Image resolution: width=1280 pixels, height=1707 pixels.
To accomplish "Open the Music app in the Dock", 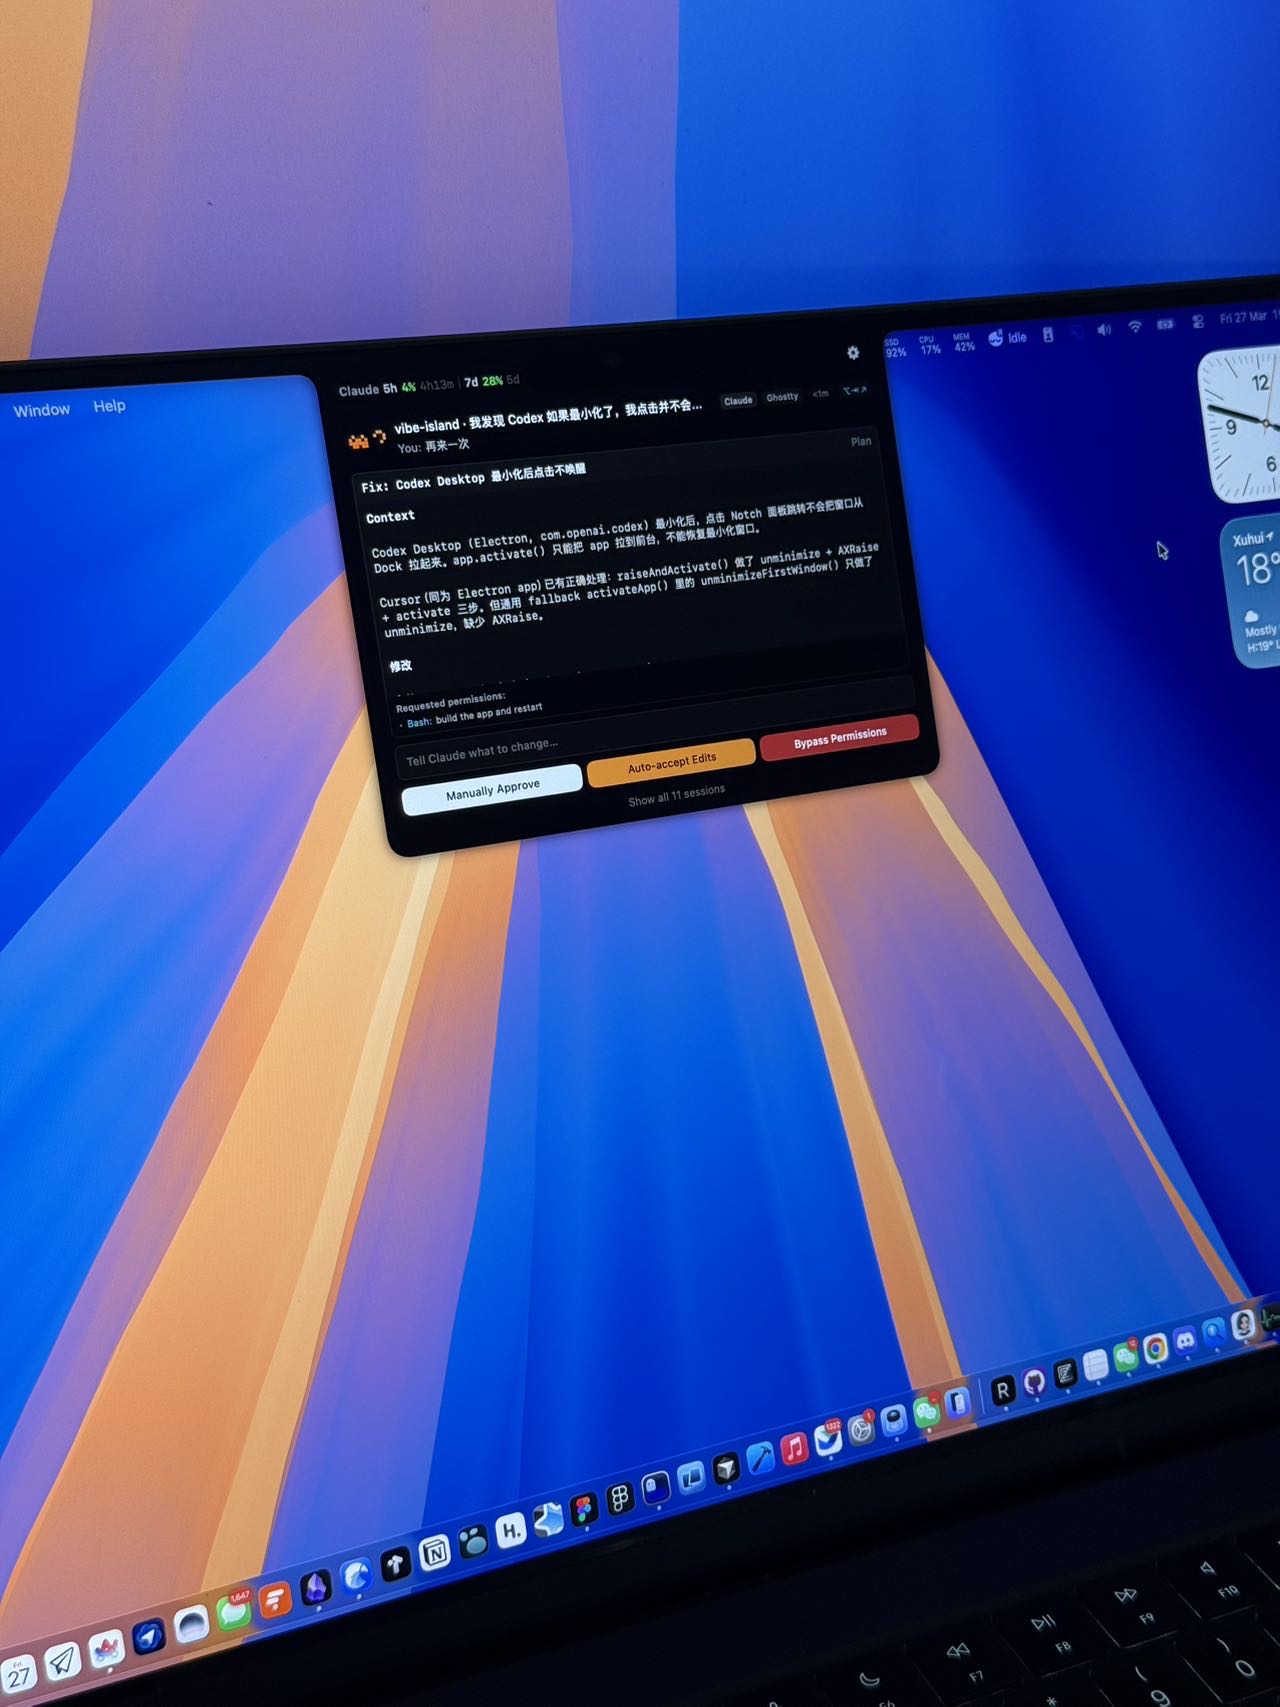I will pyautogui.click(x=794, y=1447).
